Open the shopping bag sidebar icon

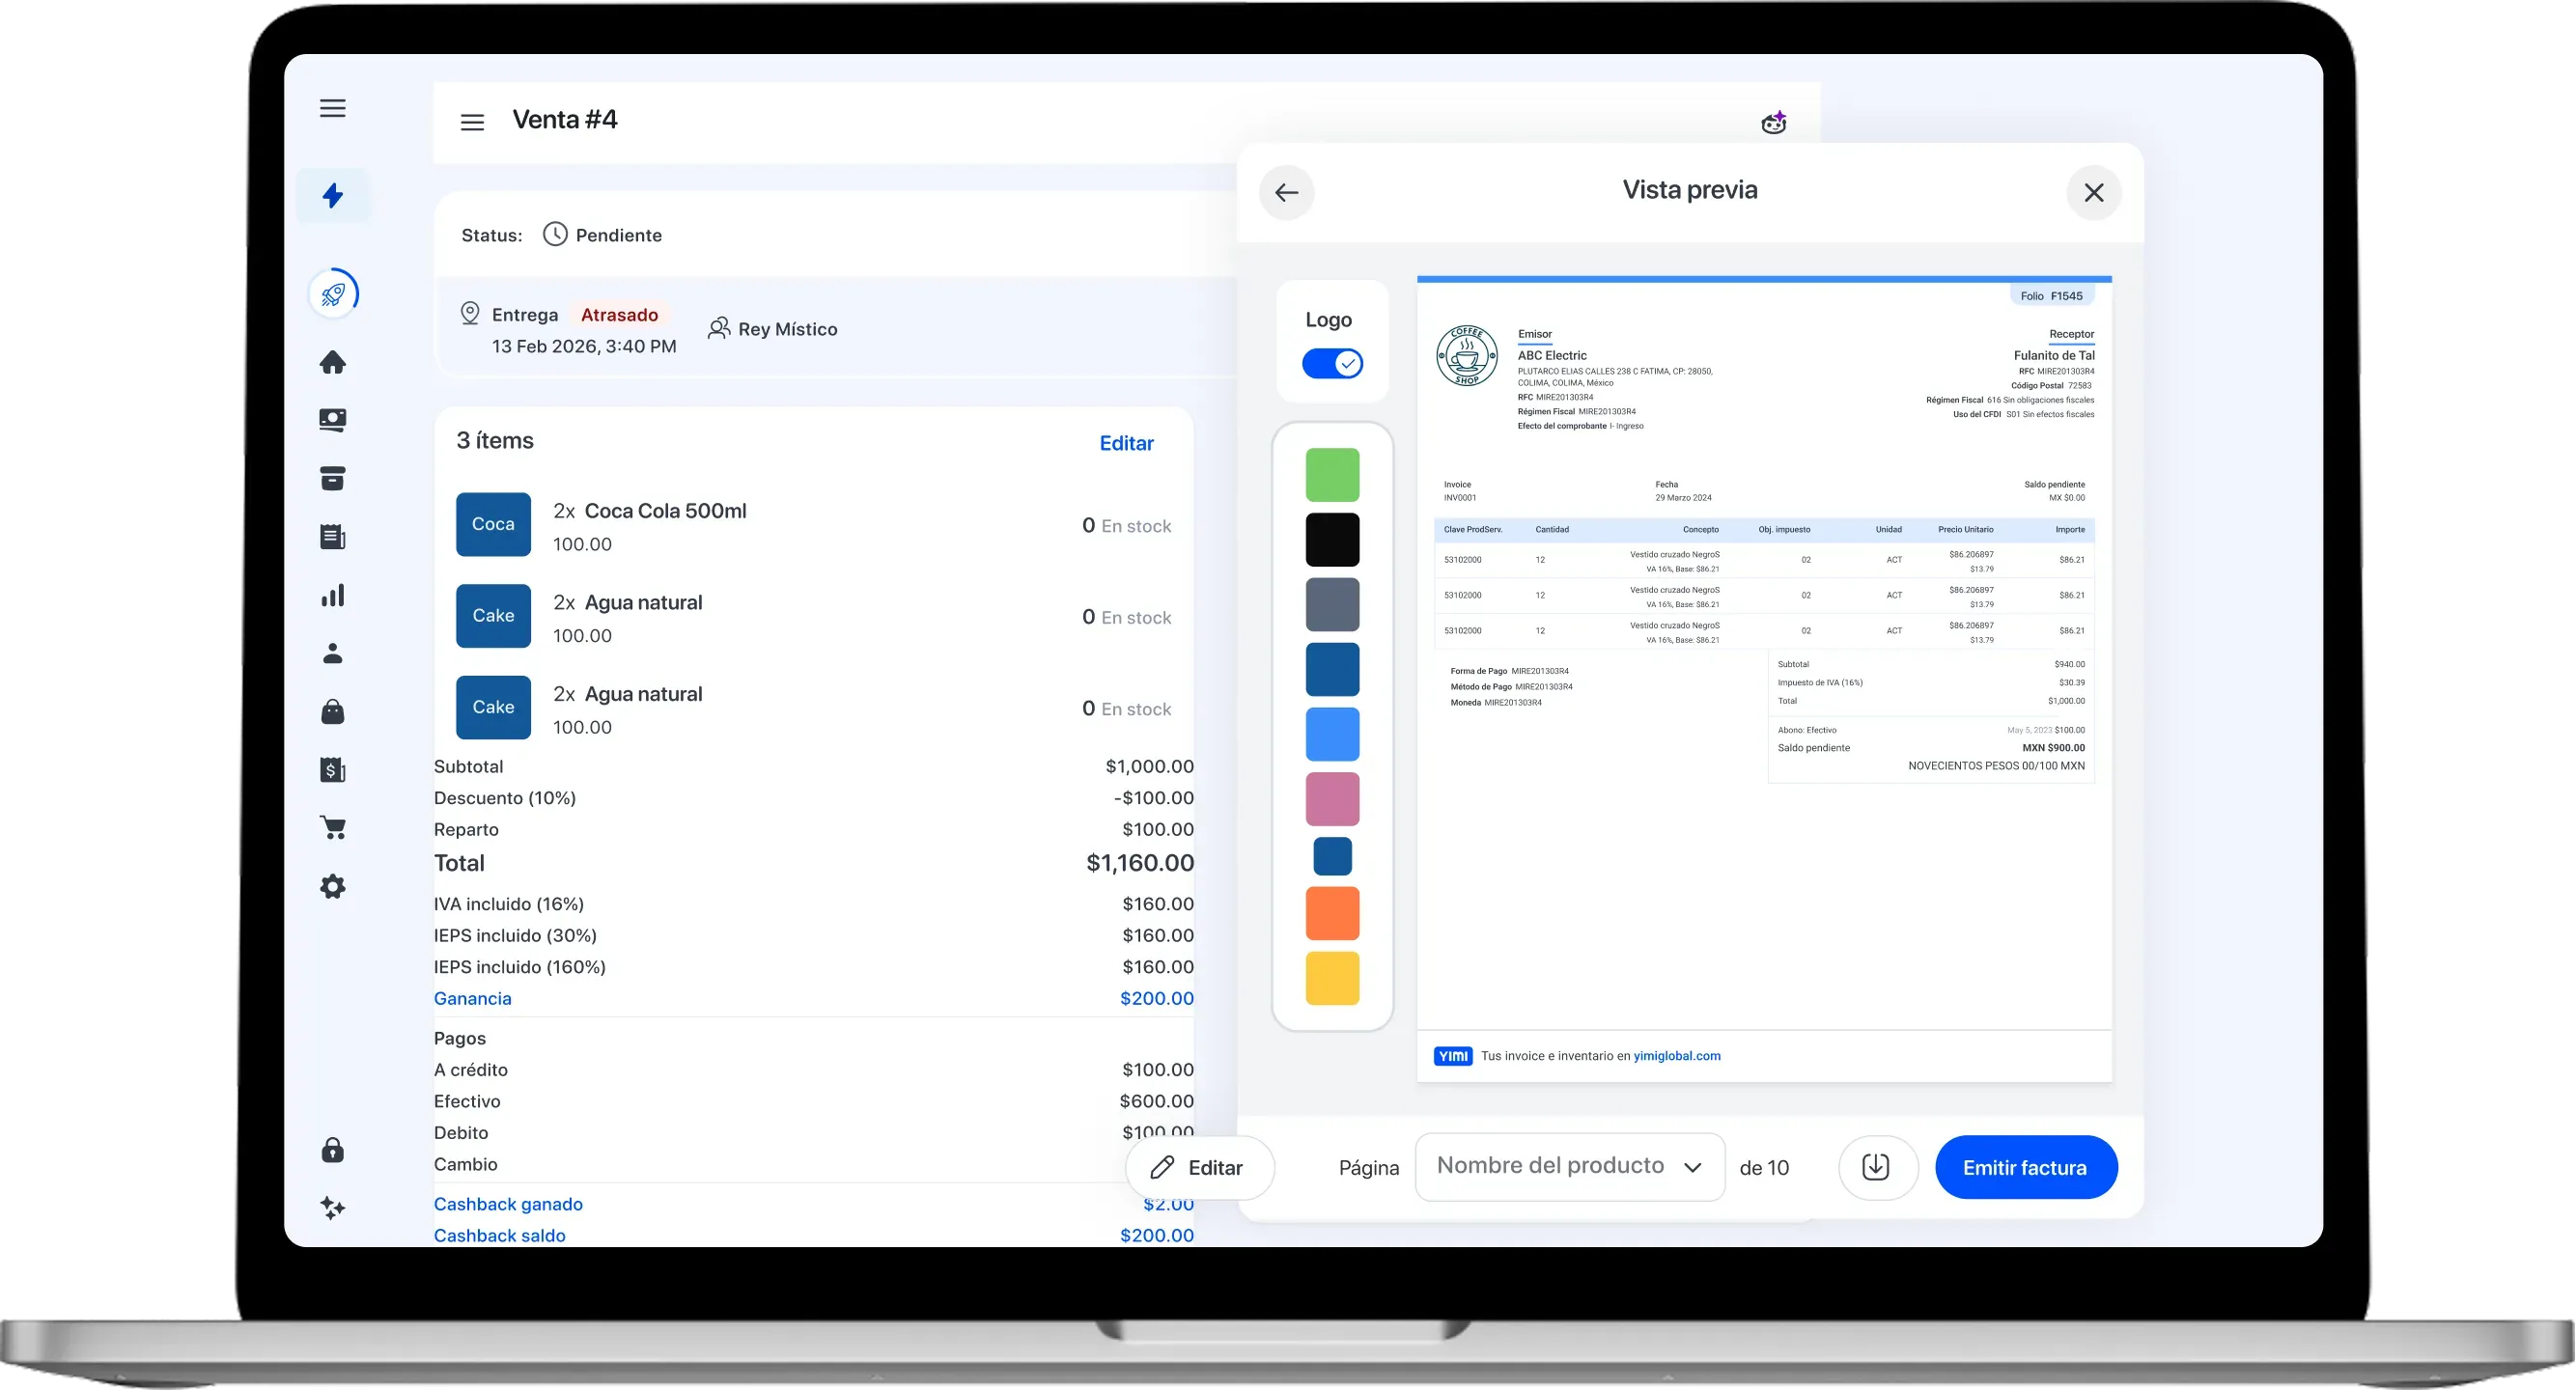(x=333, y=712)
